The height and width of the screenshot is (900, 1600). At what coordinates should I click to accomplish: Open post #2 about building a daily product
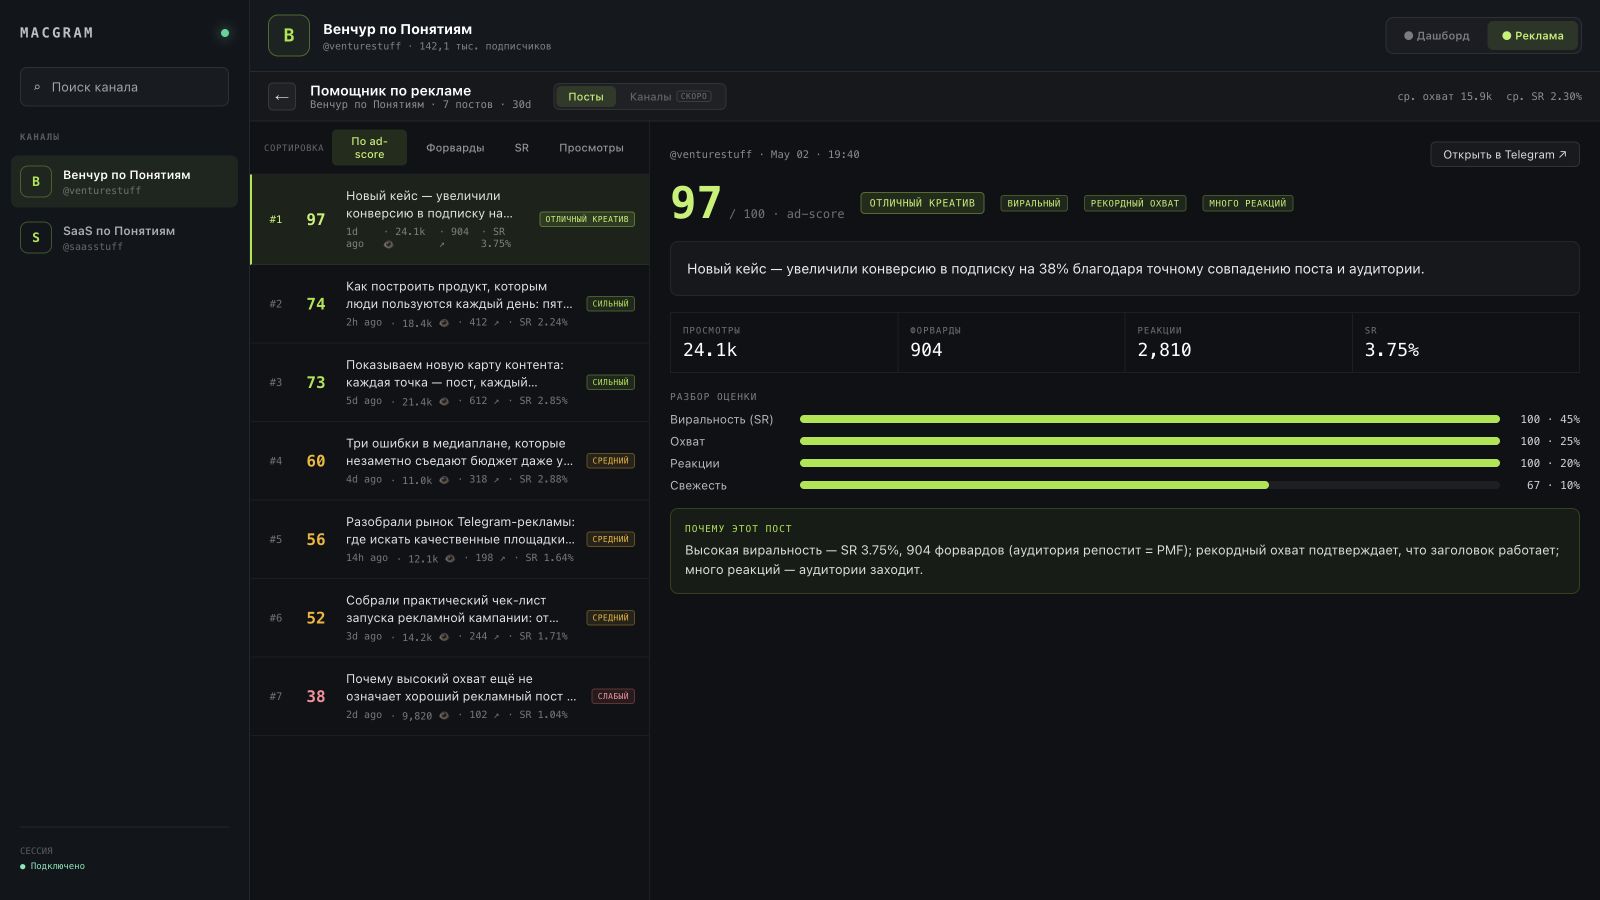(x=450, y=304)
